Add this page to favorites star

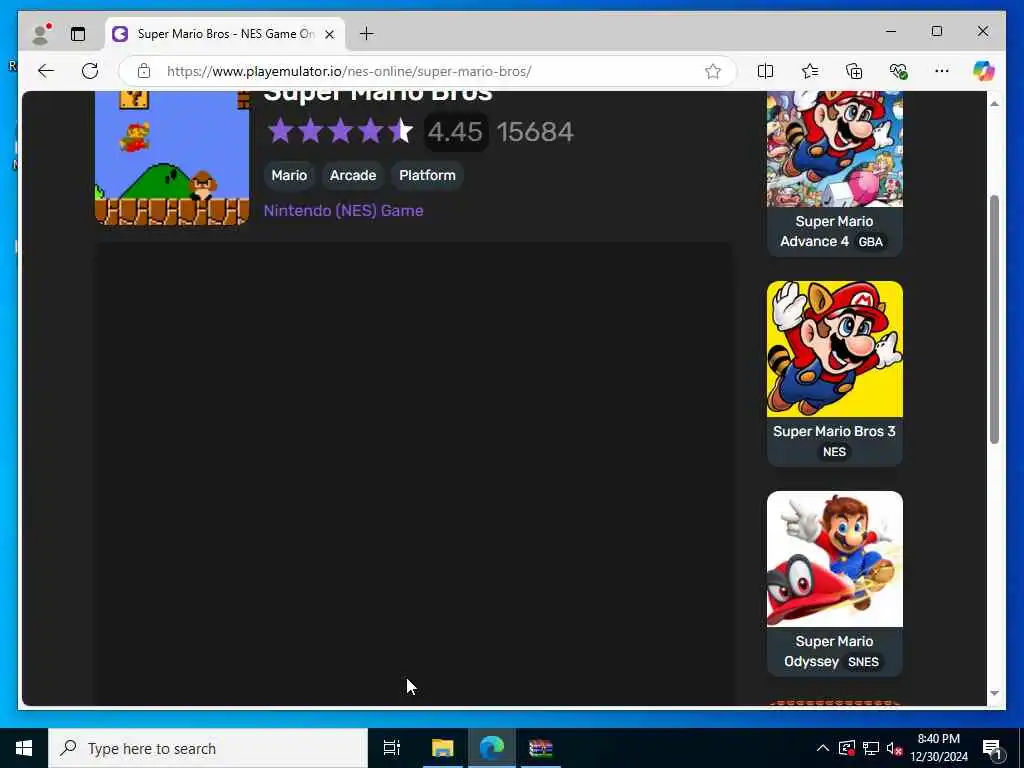pos(712,71)
